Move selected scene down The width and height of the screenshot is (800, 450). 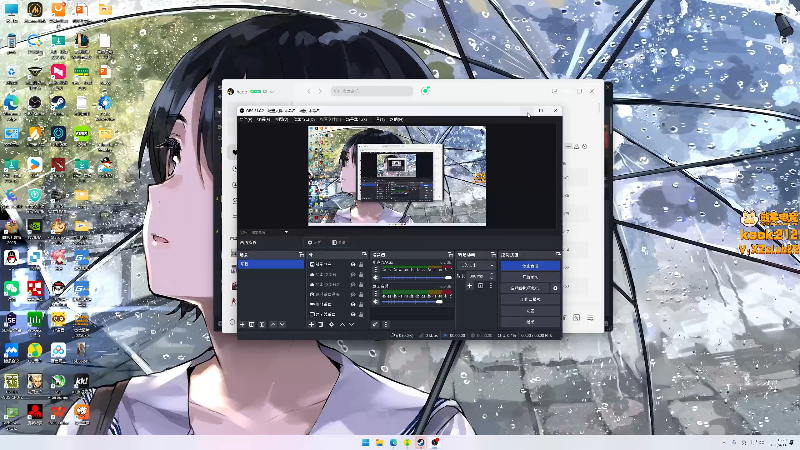282,324
